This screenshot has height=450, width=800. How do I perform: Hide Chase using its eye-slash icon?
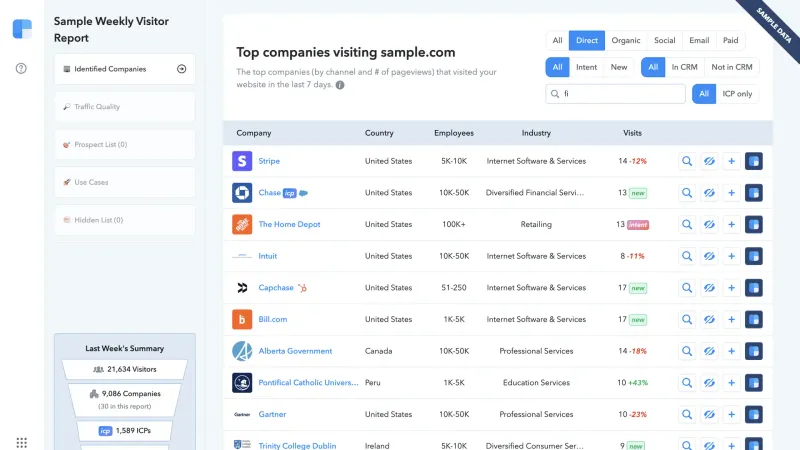(x=709, y=193)
